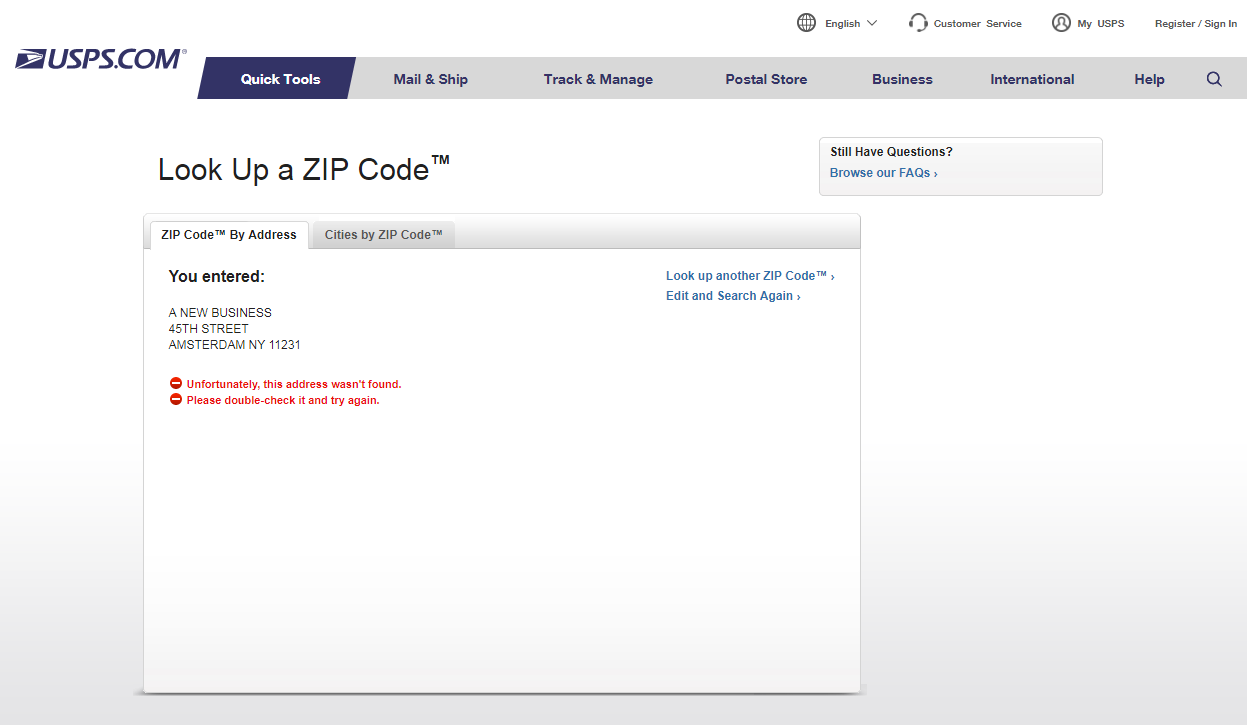Click Look up another ZIP Code link
The height and width of the screenshot is (725, 1247).
[750, 276]
